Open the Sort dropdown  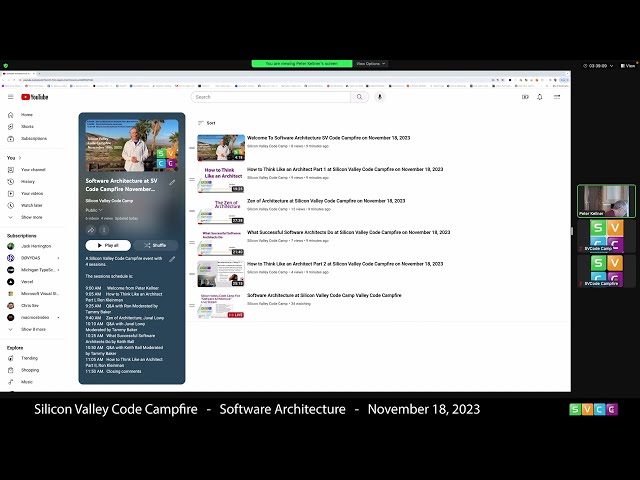(x=207, y=123)
